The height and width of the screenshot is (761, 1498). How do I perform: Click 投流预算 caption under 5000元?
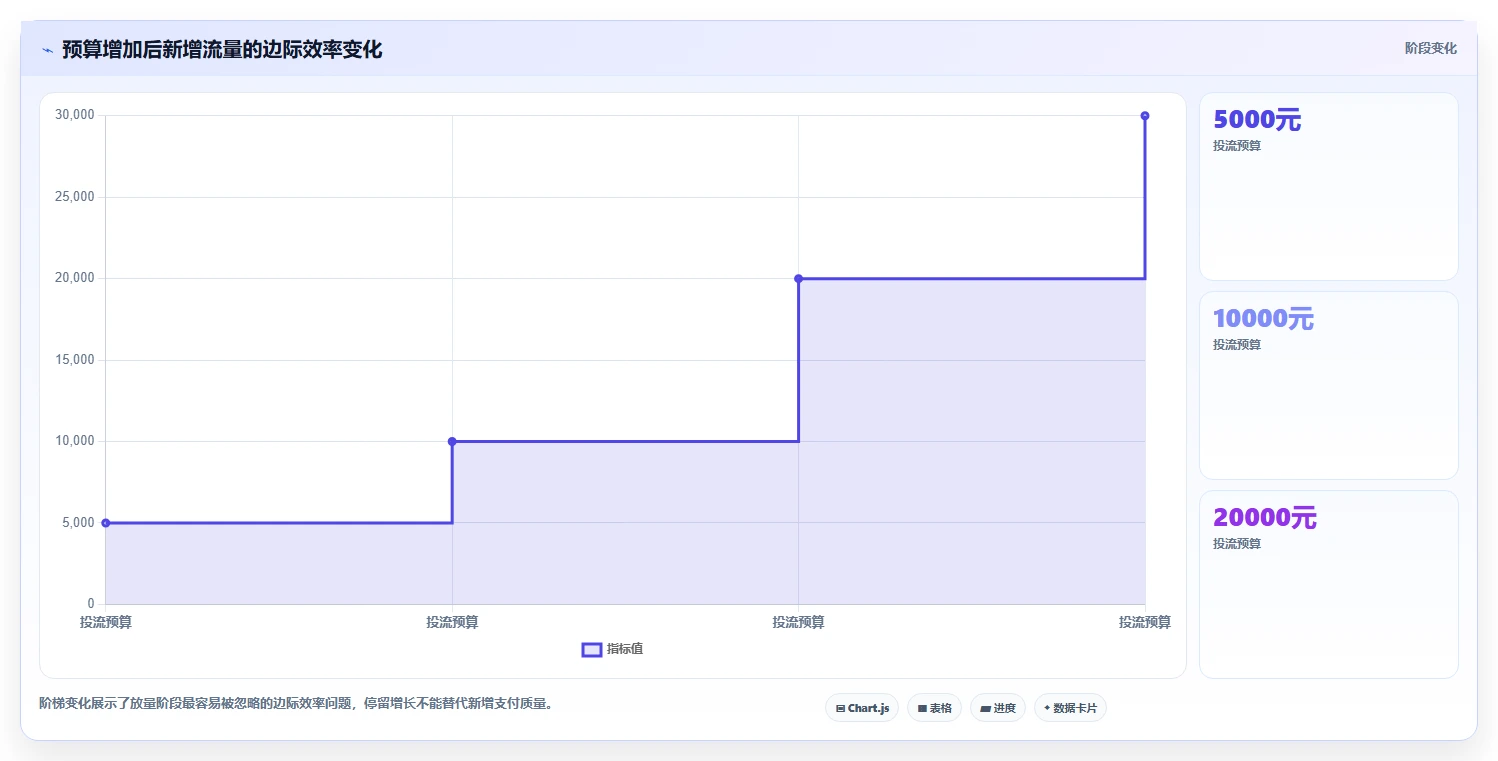(1237, 145)
